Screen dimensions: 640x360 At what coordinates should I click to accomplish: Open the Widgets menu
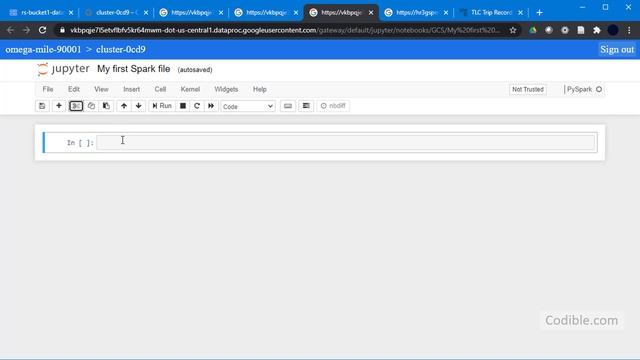(x=226, y=89)
